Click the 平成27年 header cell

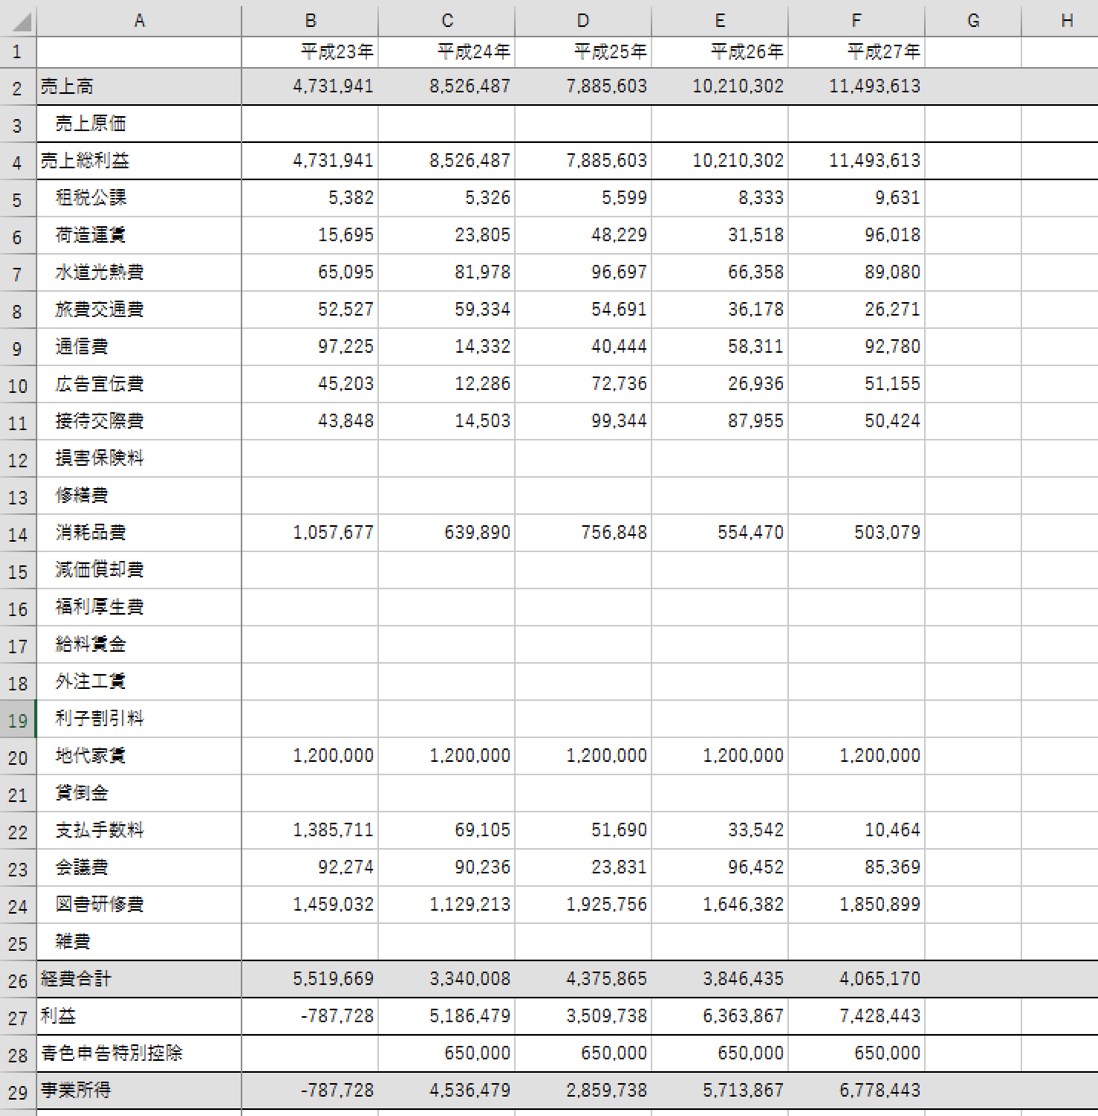pyautogui.click(x=856, y=52)
